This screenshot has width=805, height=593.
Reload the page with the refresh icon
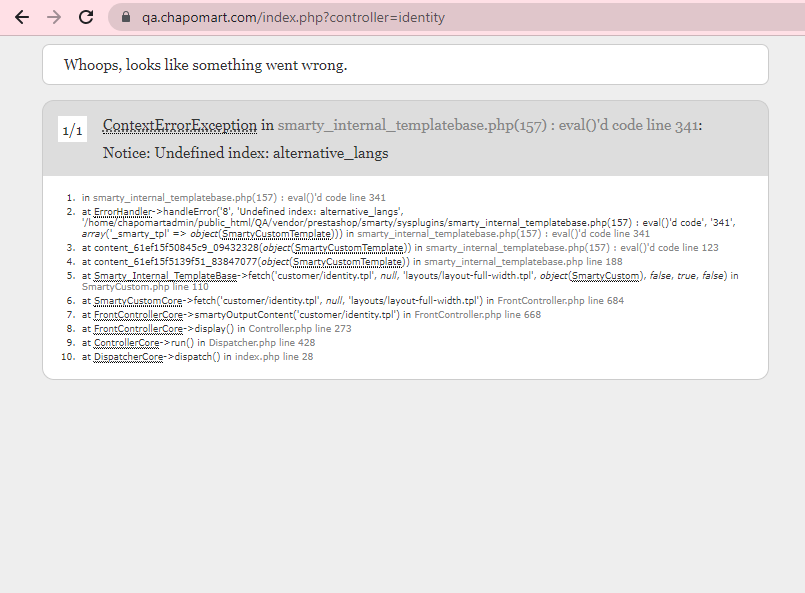point(86,17)
